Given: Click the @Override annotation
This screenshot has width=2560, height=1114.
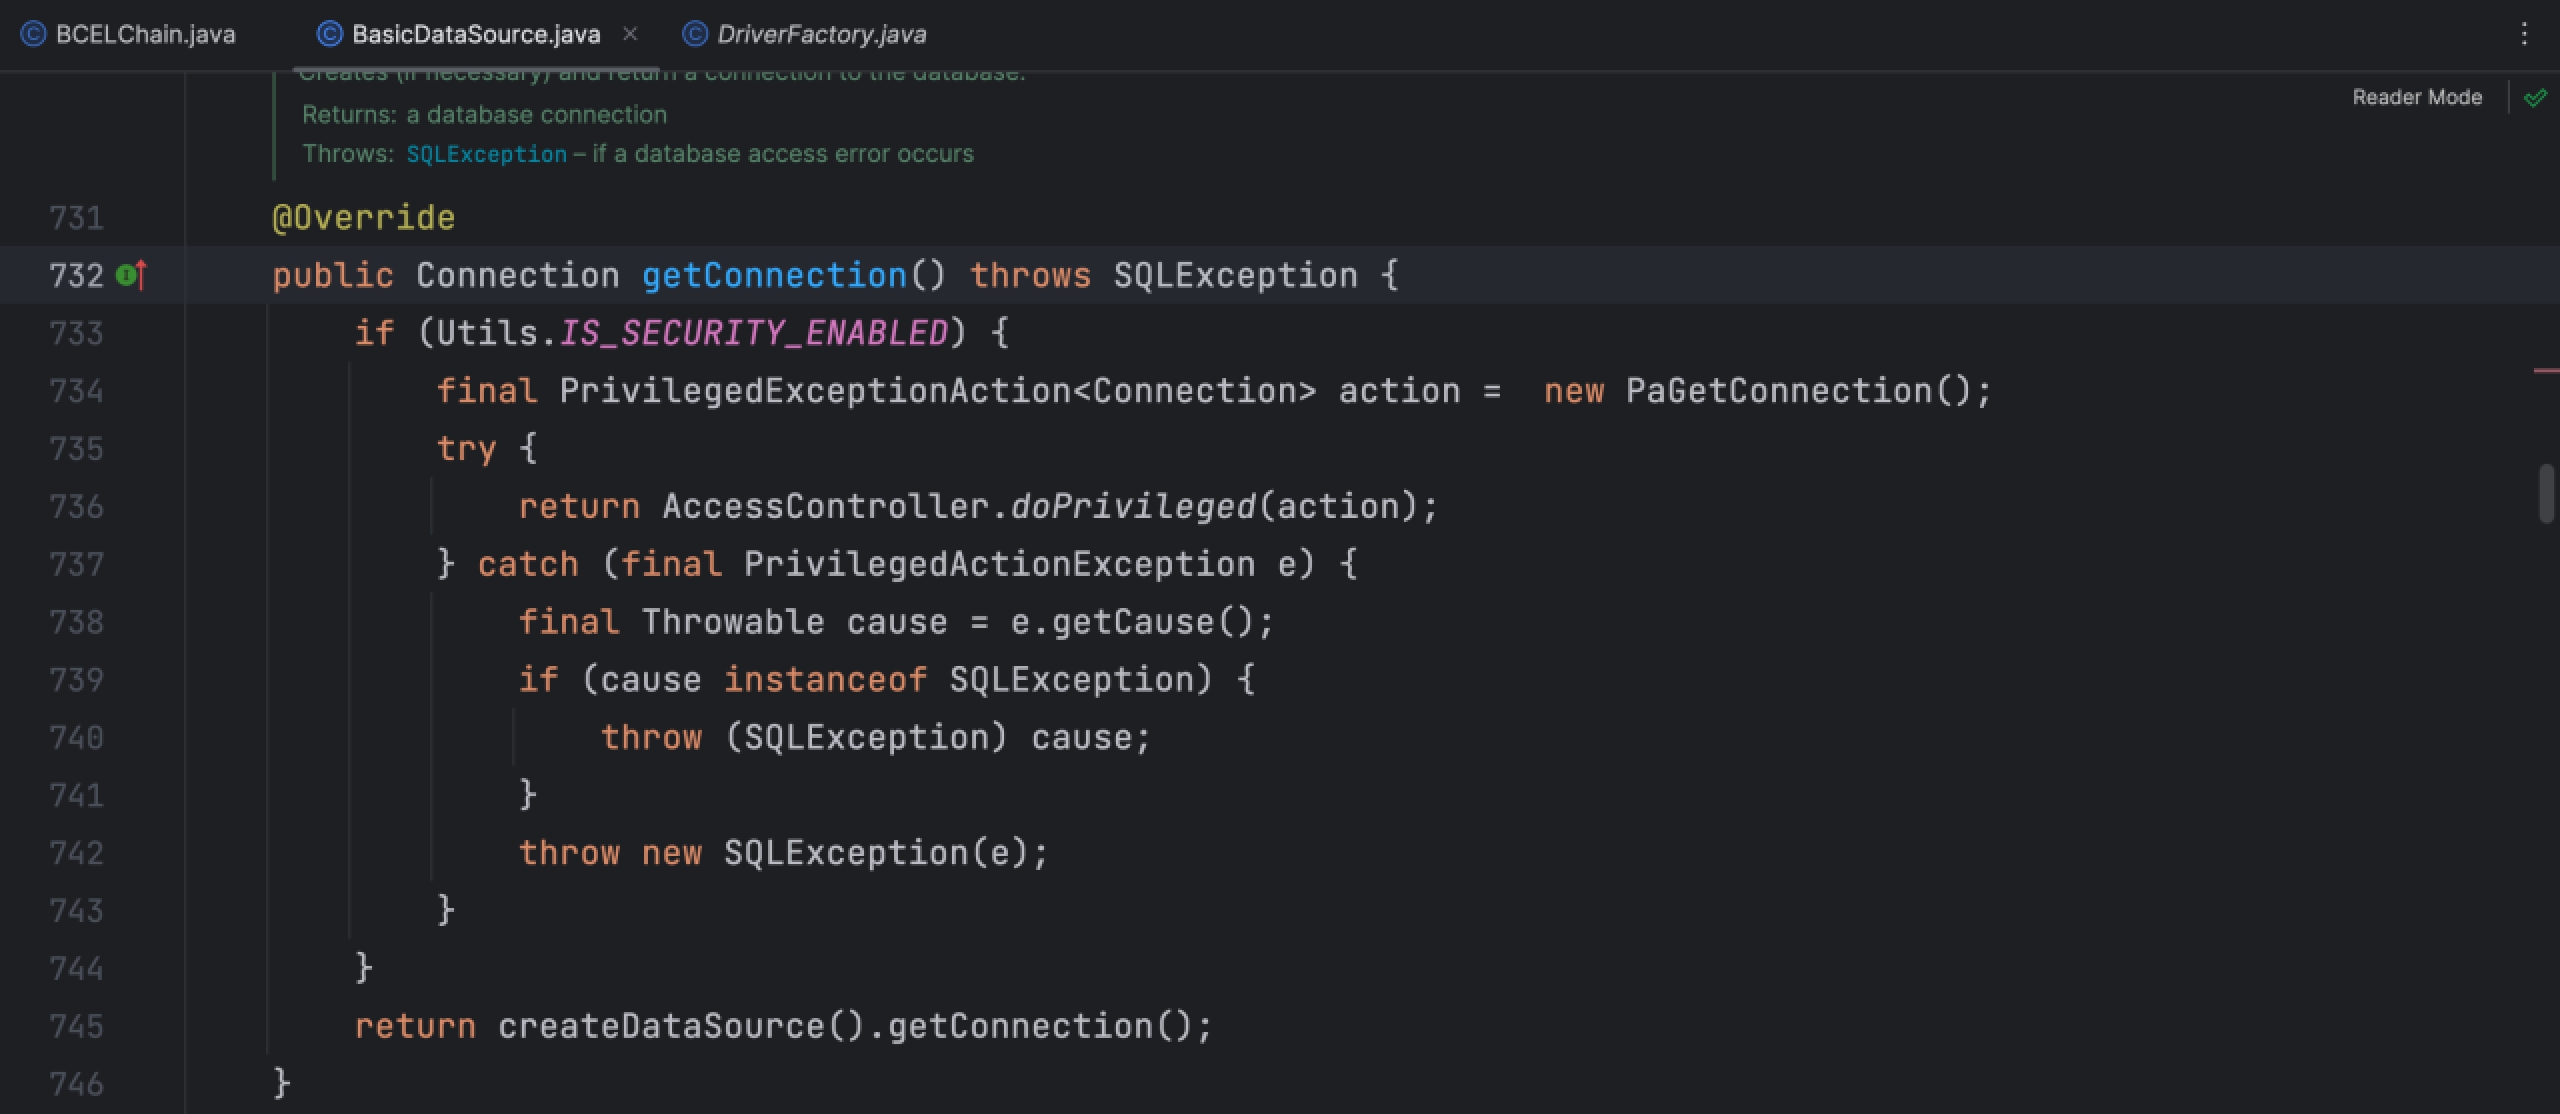Looking at the screenshot, I should [364, 218].
